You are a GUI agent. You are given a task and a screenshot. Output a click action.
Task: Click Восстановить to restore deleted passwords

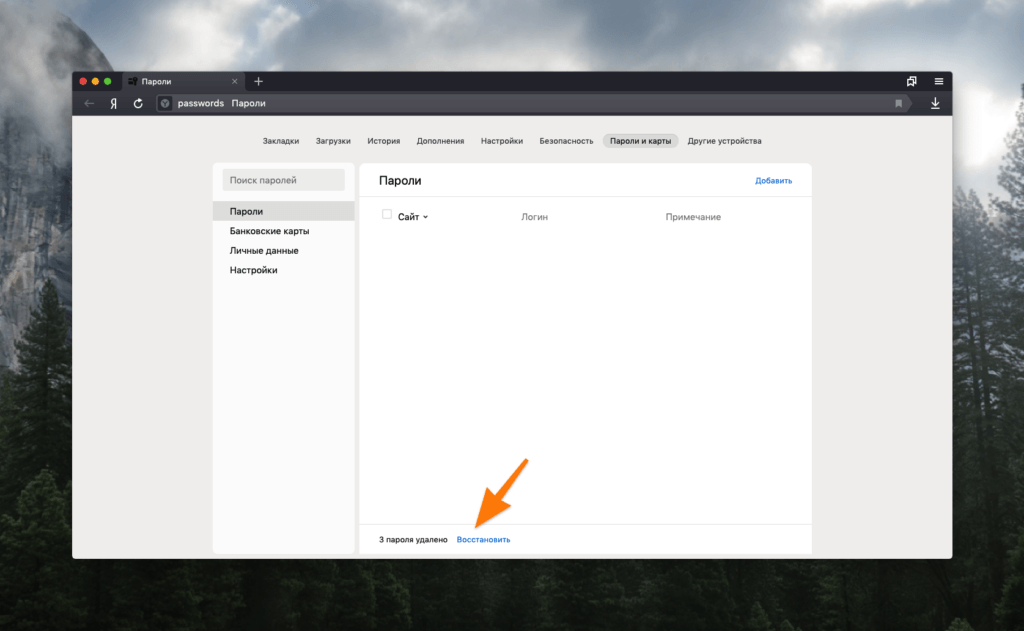pyautogui.click(x=483, y=540)
